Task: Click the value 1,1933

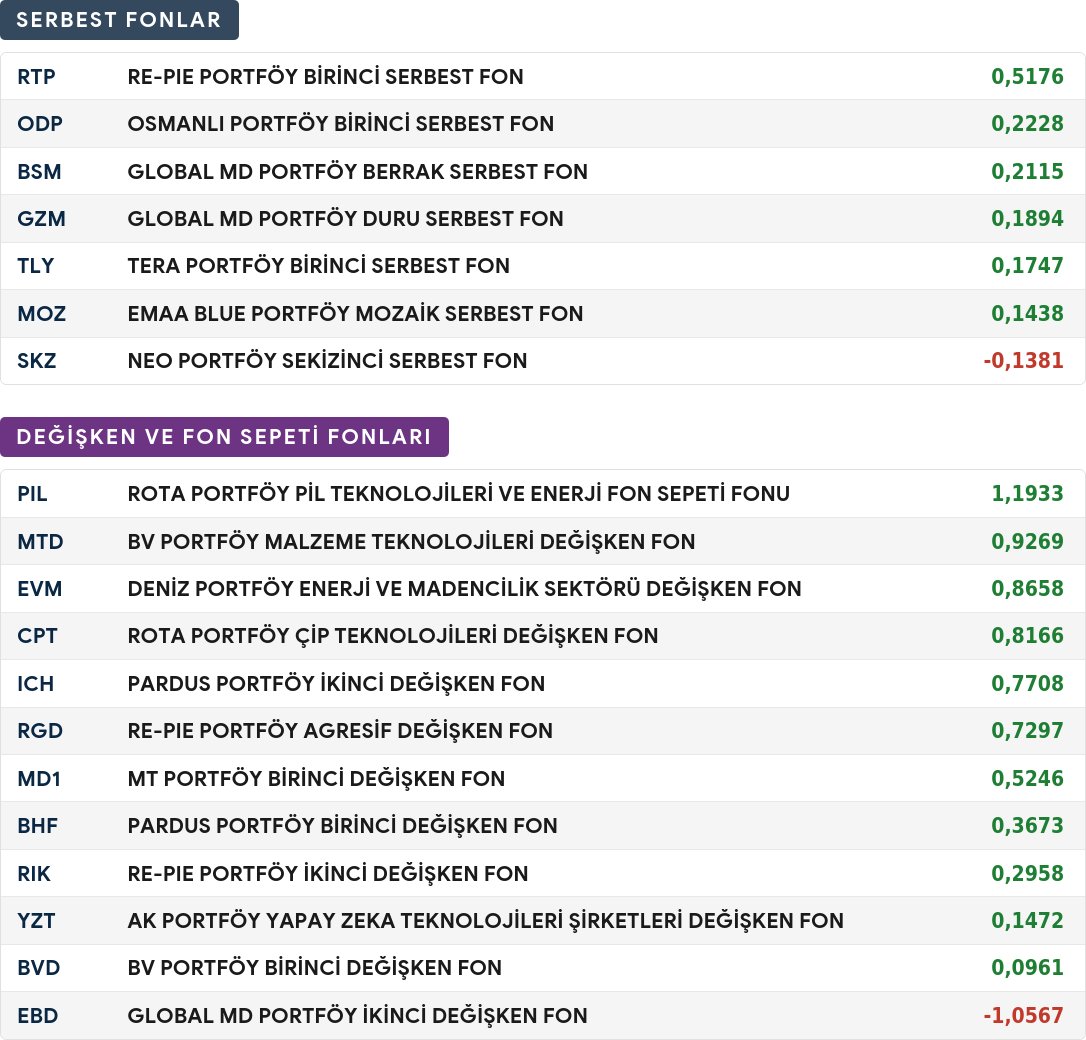Action: tap(1027, 494)
